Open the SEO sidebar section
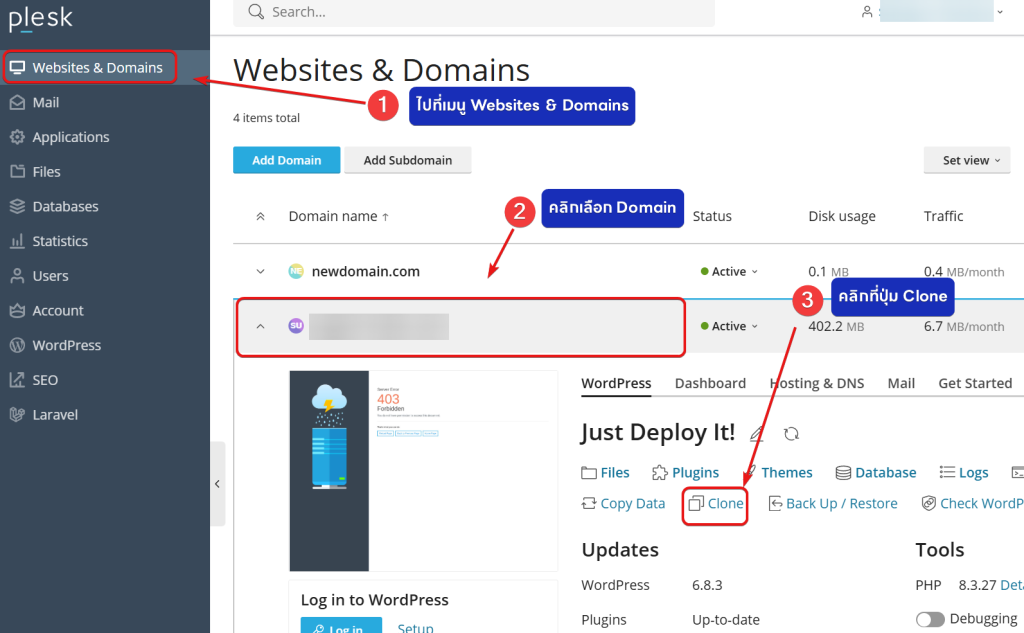 pyautogui.click(x=45, y=380)
